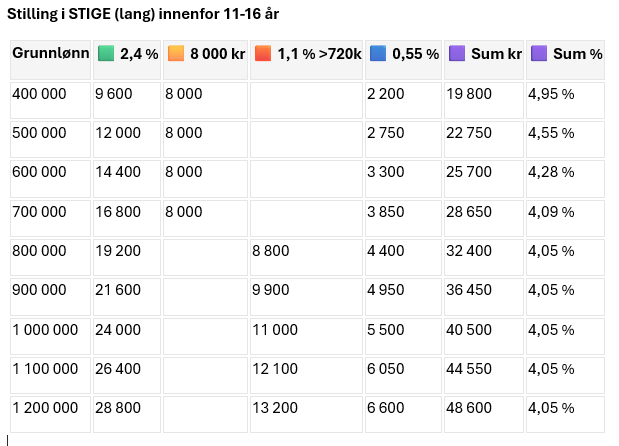Click the purple square beside Sum %

click(x=539, y=53)
